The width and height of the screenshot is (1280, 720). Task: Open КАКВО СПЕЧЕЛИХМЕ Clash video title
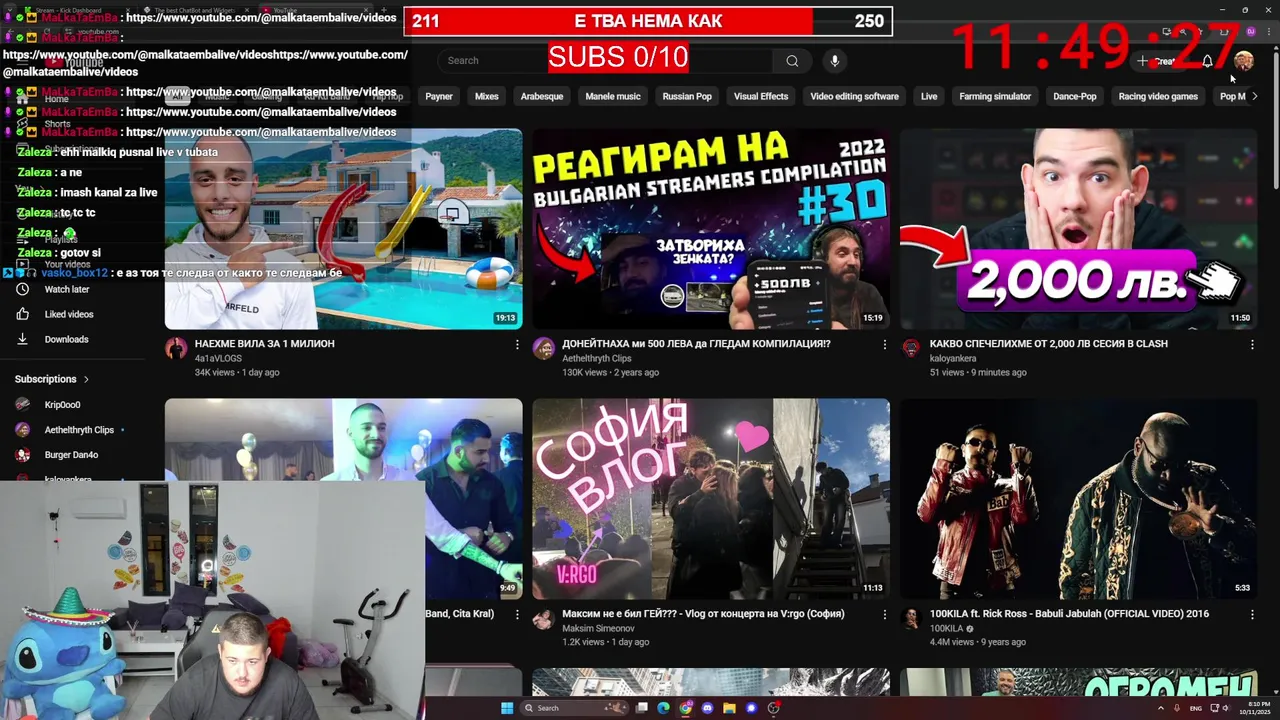(1048, 344)
